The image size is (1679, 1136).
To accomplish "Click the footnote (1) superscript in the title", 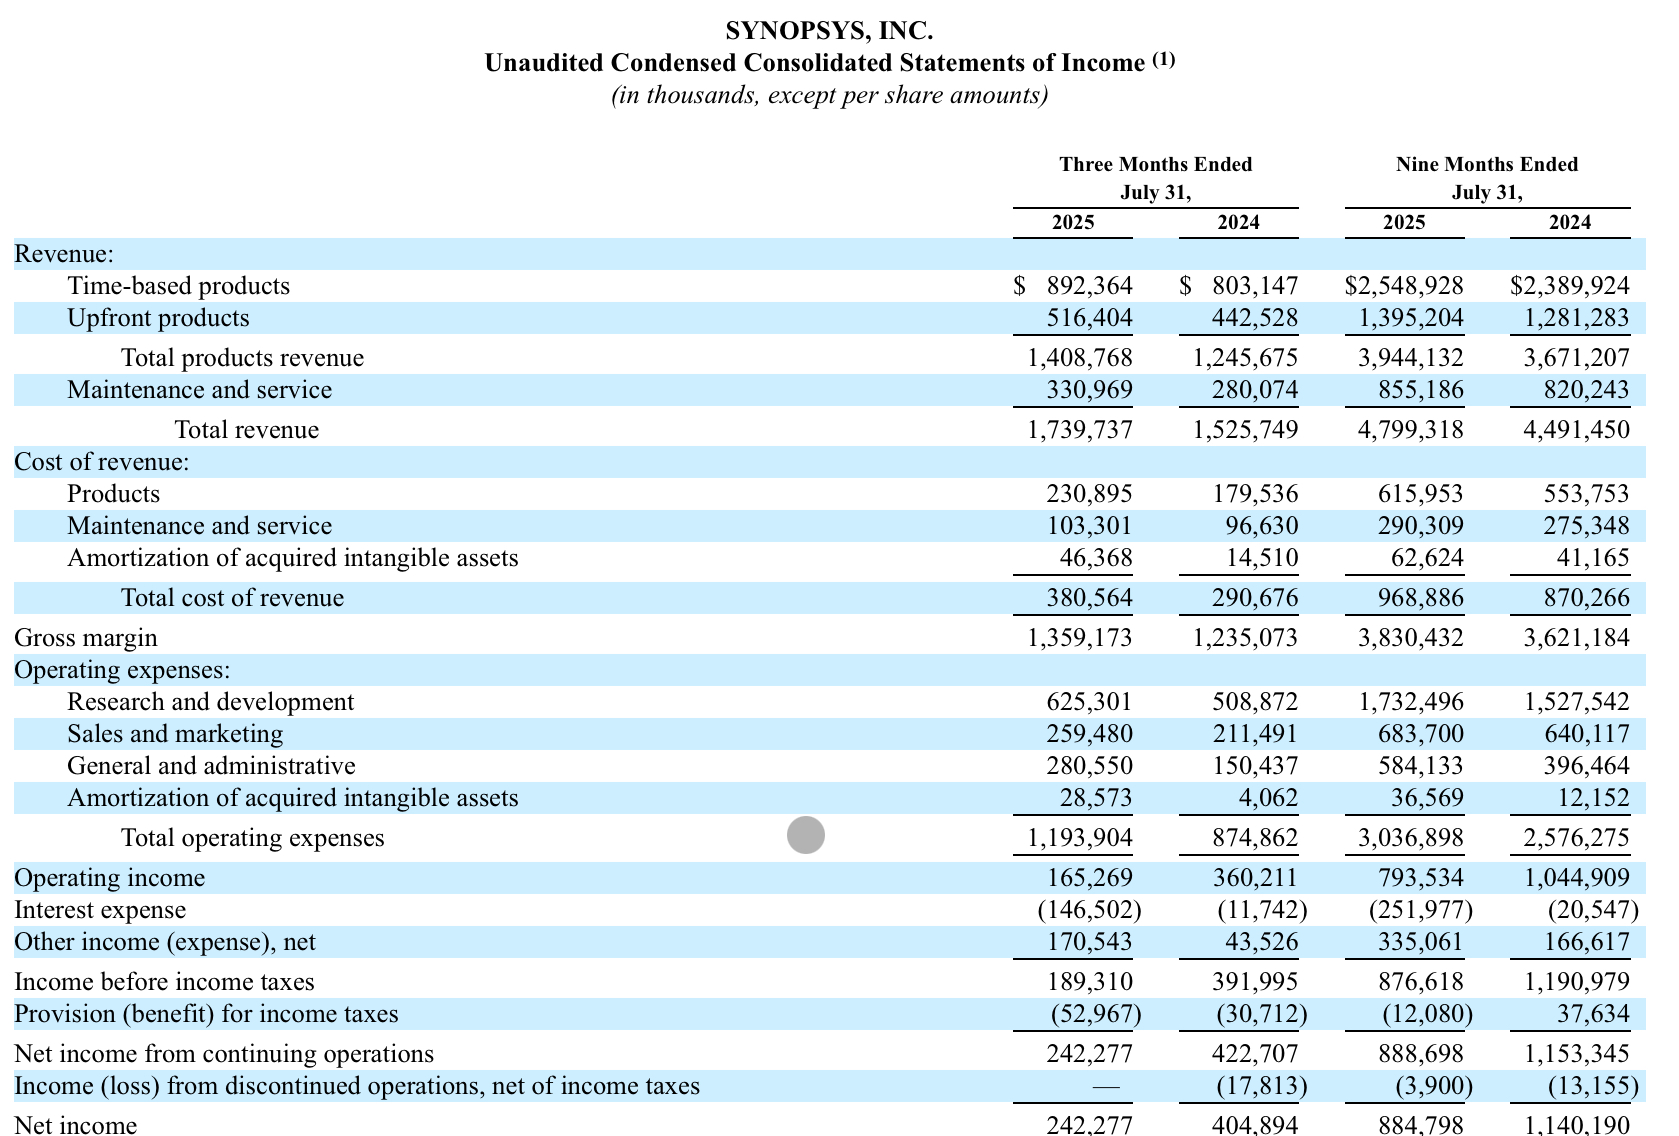I will click(x=1164, y=59).
